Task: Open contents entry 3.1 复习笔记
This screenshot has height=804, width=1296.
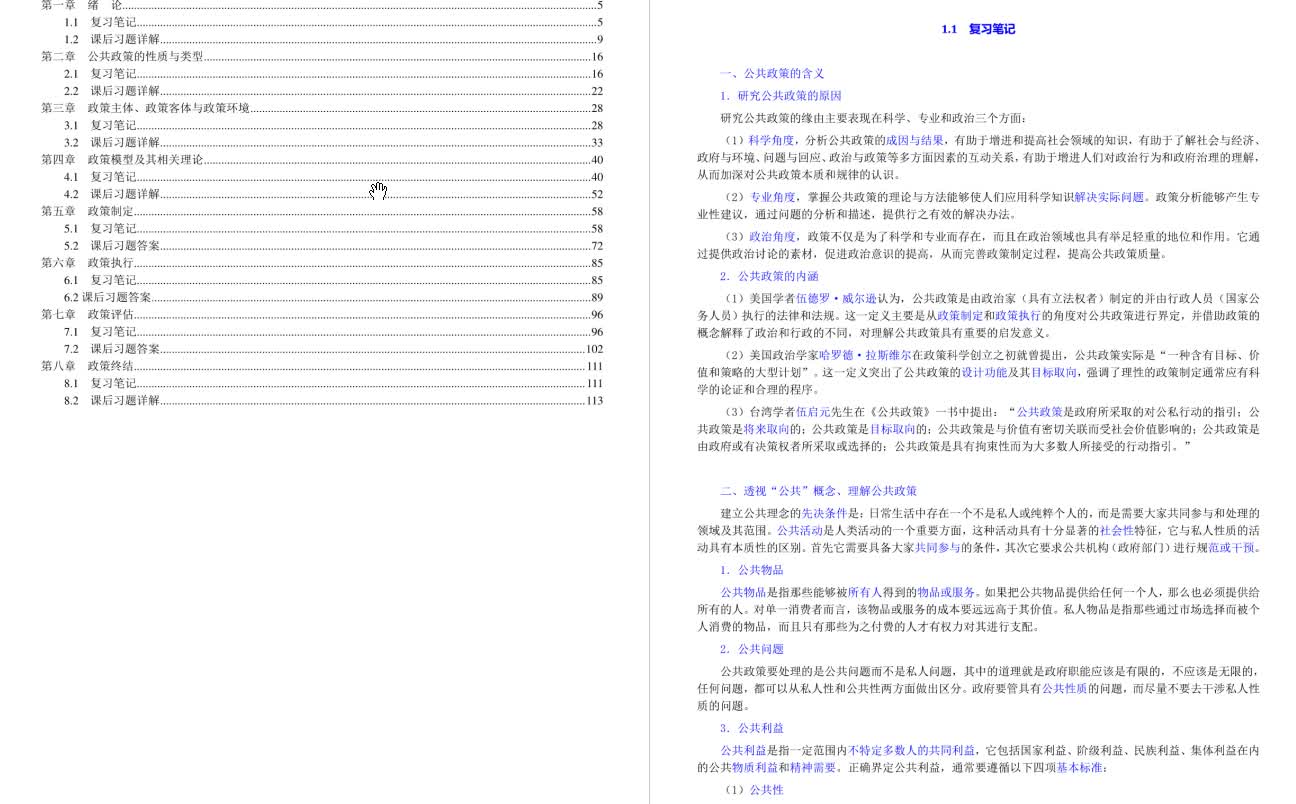Action: (x=334, y=125)
